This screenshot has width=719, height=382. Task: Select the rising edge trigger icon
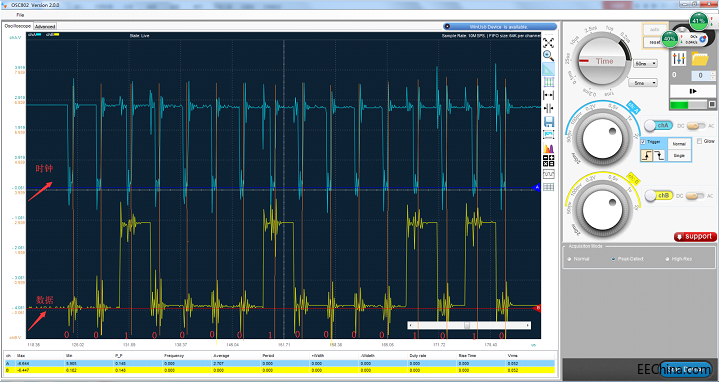click(x=648, y=156)
